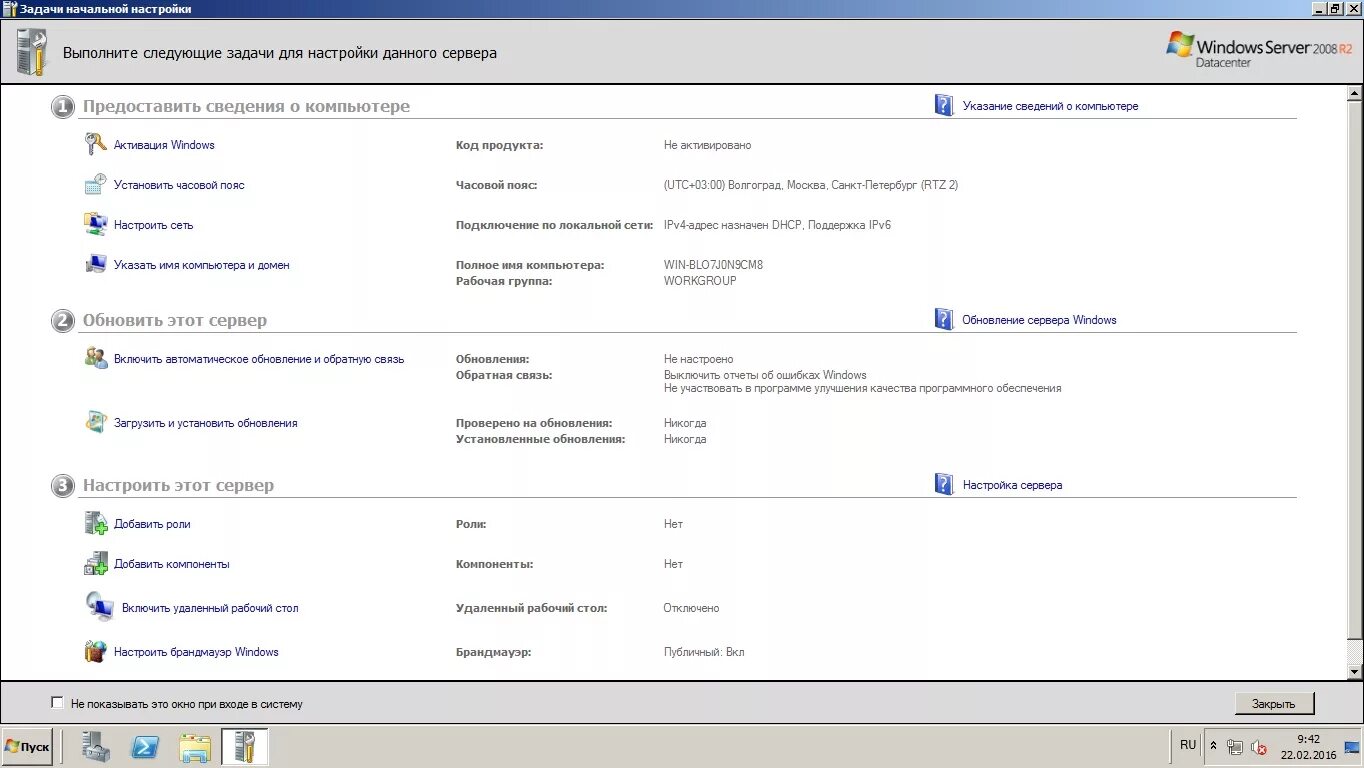Click the scrollbar down arrow
Screen dimensions: 1364x768
click(x=1355, y=672)
